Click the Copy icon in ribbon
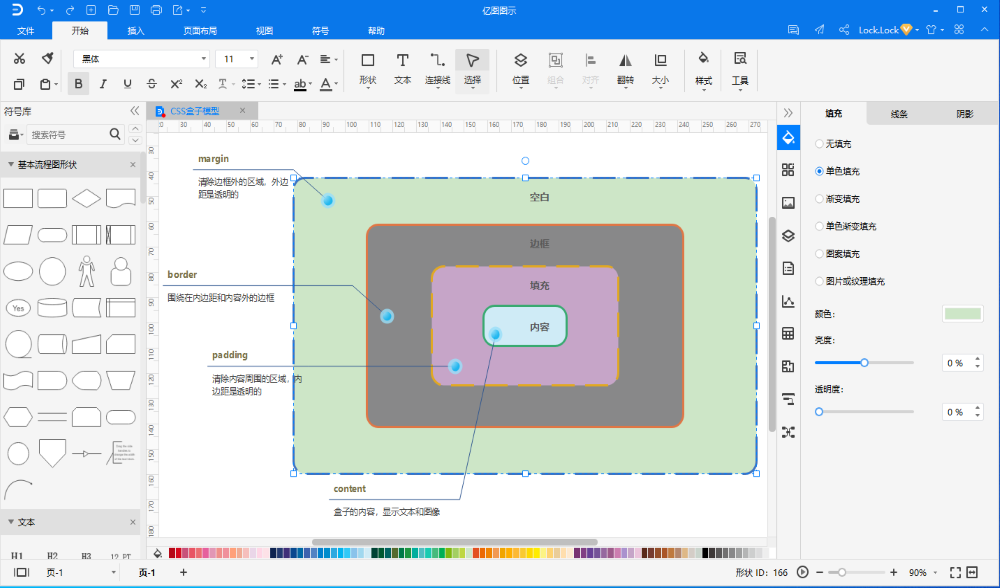The width and height of the screenshot is (1000, 588). 19,84
